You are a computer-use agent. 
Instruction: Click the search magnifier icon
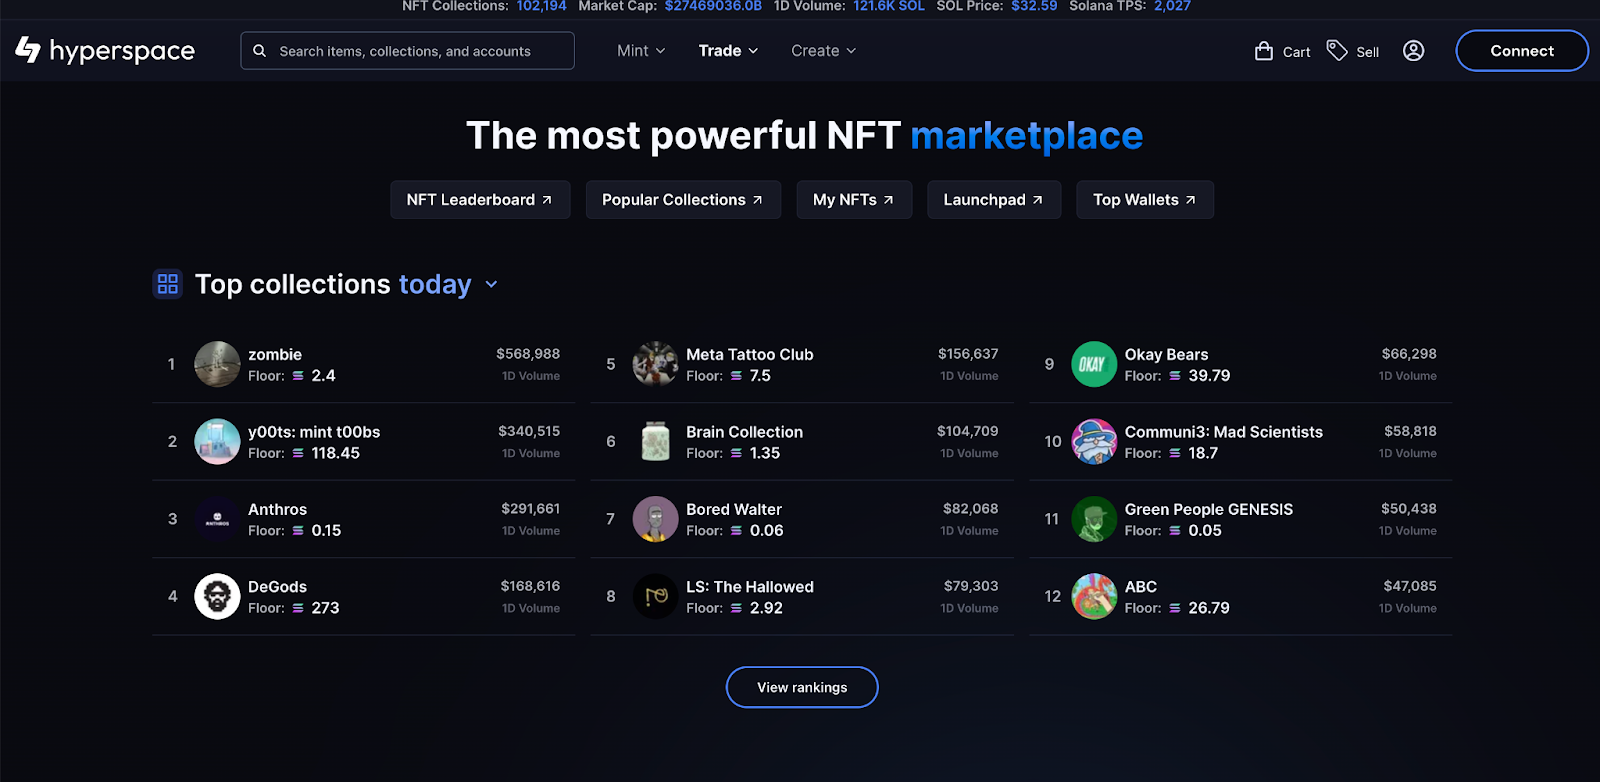(260, 51)
